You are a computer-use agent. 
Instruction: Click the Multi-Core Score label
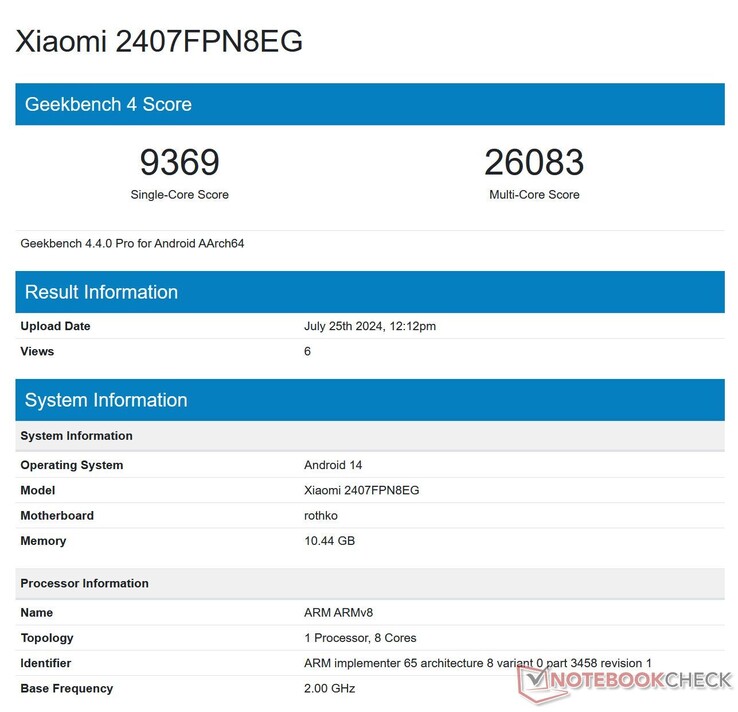click(x=534, y=195)
